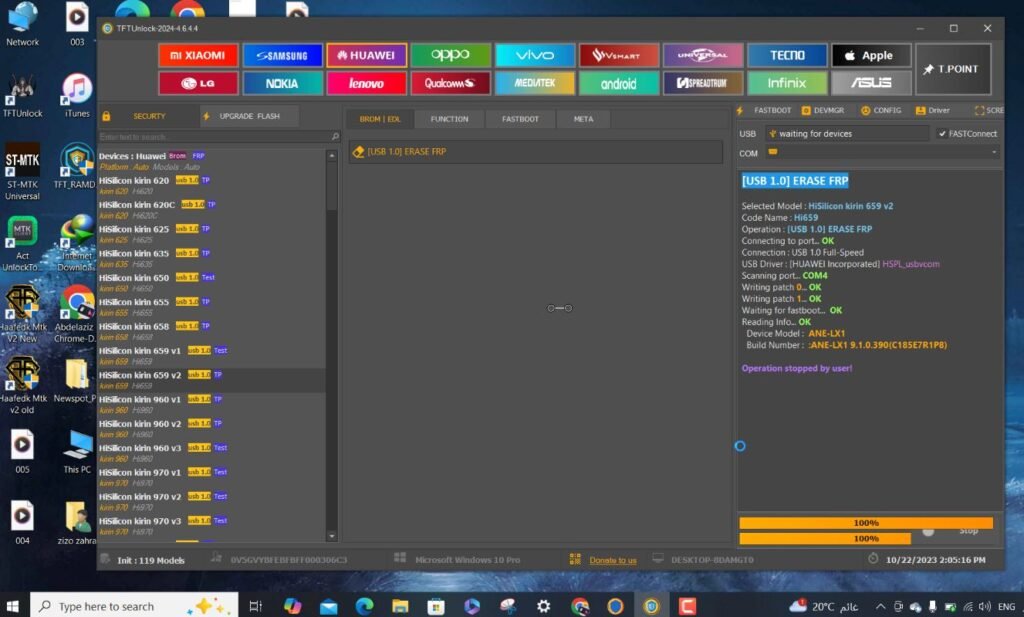This screenshot has height=617, width=1024.
Task: Select the Samsung brand button
Action: (282, 55)
